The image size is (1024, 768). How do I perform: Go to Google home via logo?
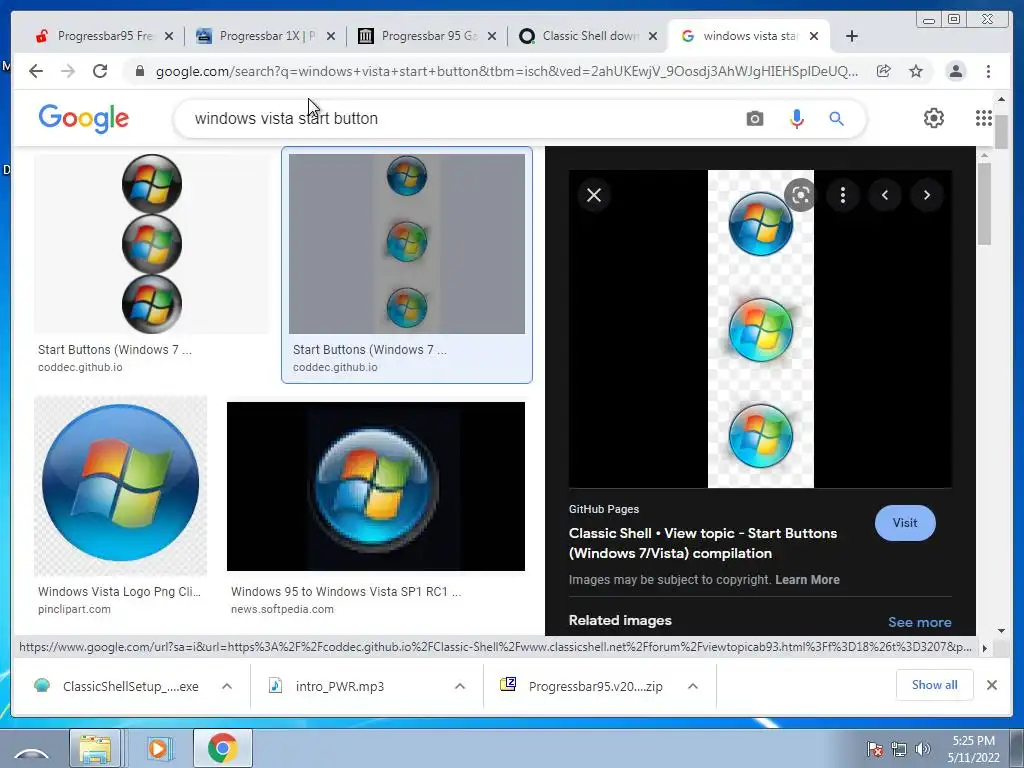pos(84,118)
